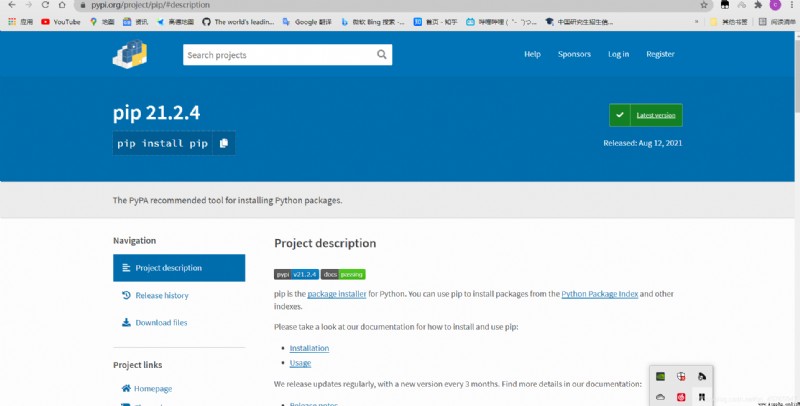The width and height of the screenshot is (800, 406).
Task: Click the PyPI logo in the header
Action: [130, 54]
